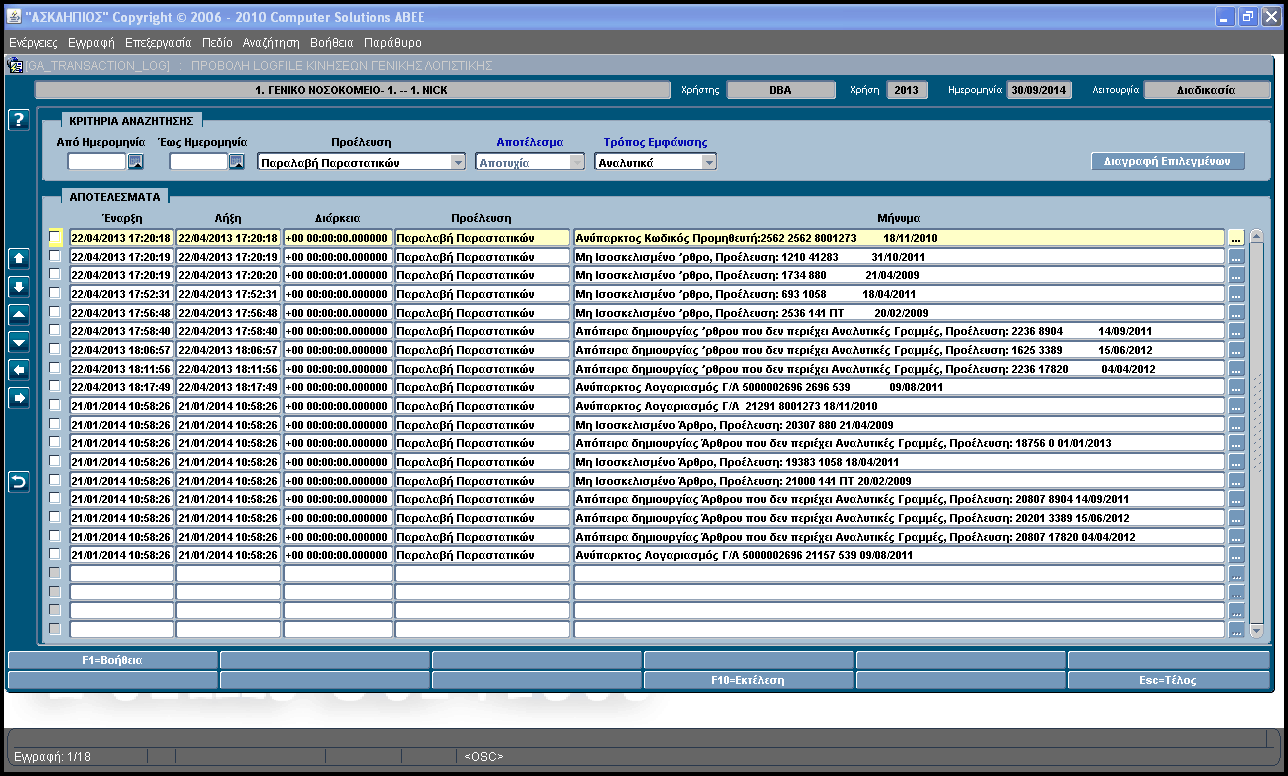Tick checkbox of row 22/04/2013 18:17:49
Viewport: 1288px width, 776px height.
(55, 387)
